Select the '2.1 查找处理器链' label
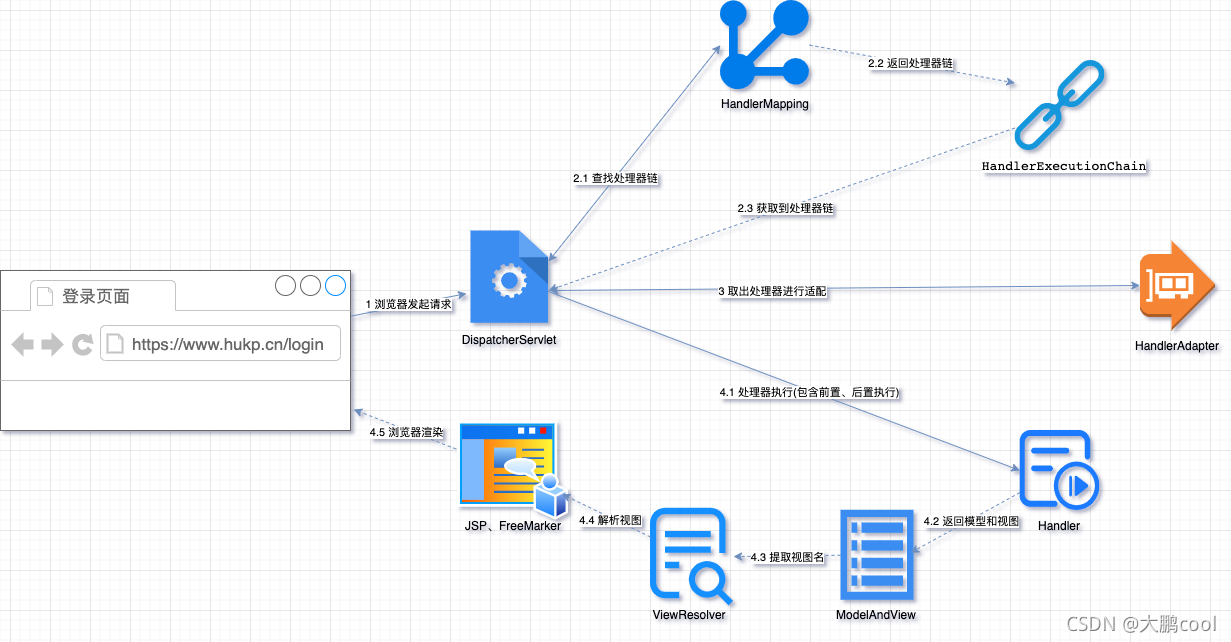This screenshot has width=1231, height=642. [615, 178]
